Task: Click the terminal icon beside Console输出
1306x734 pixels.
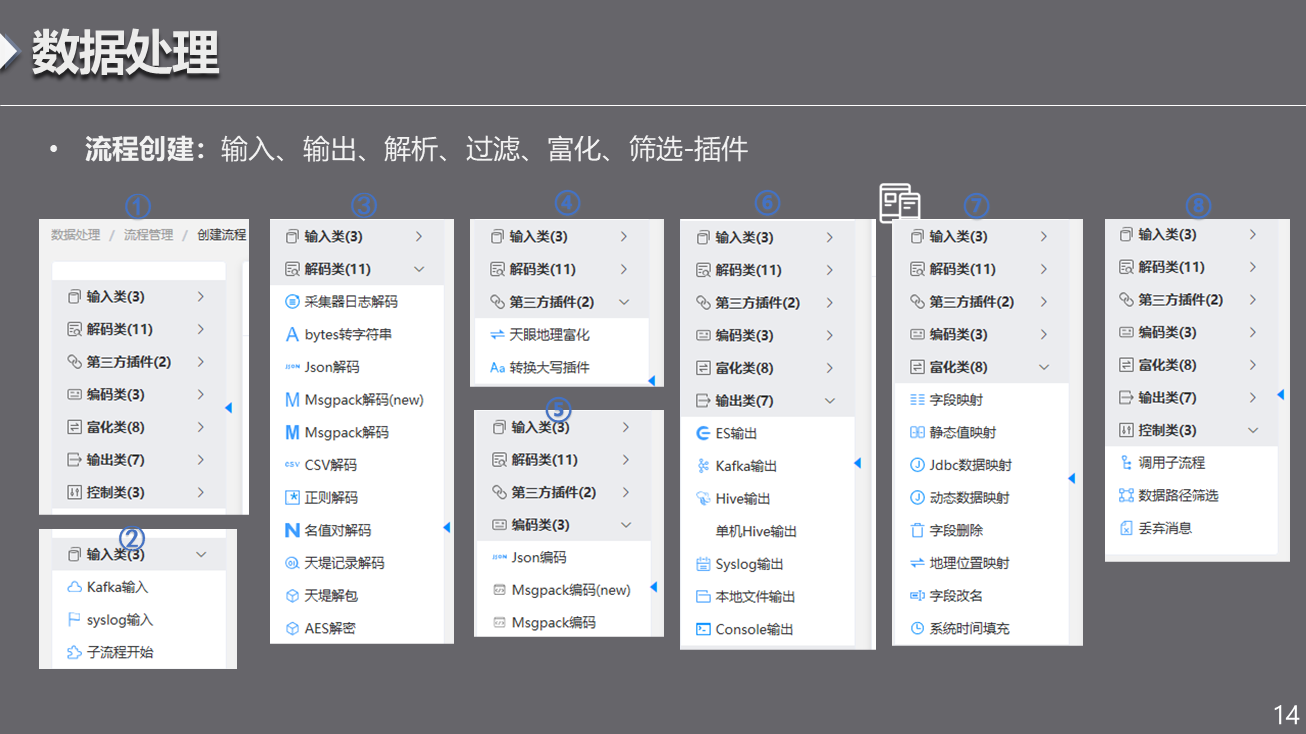Action: click(x=702, y=629)
